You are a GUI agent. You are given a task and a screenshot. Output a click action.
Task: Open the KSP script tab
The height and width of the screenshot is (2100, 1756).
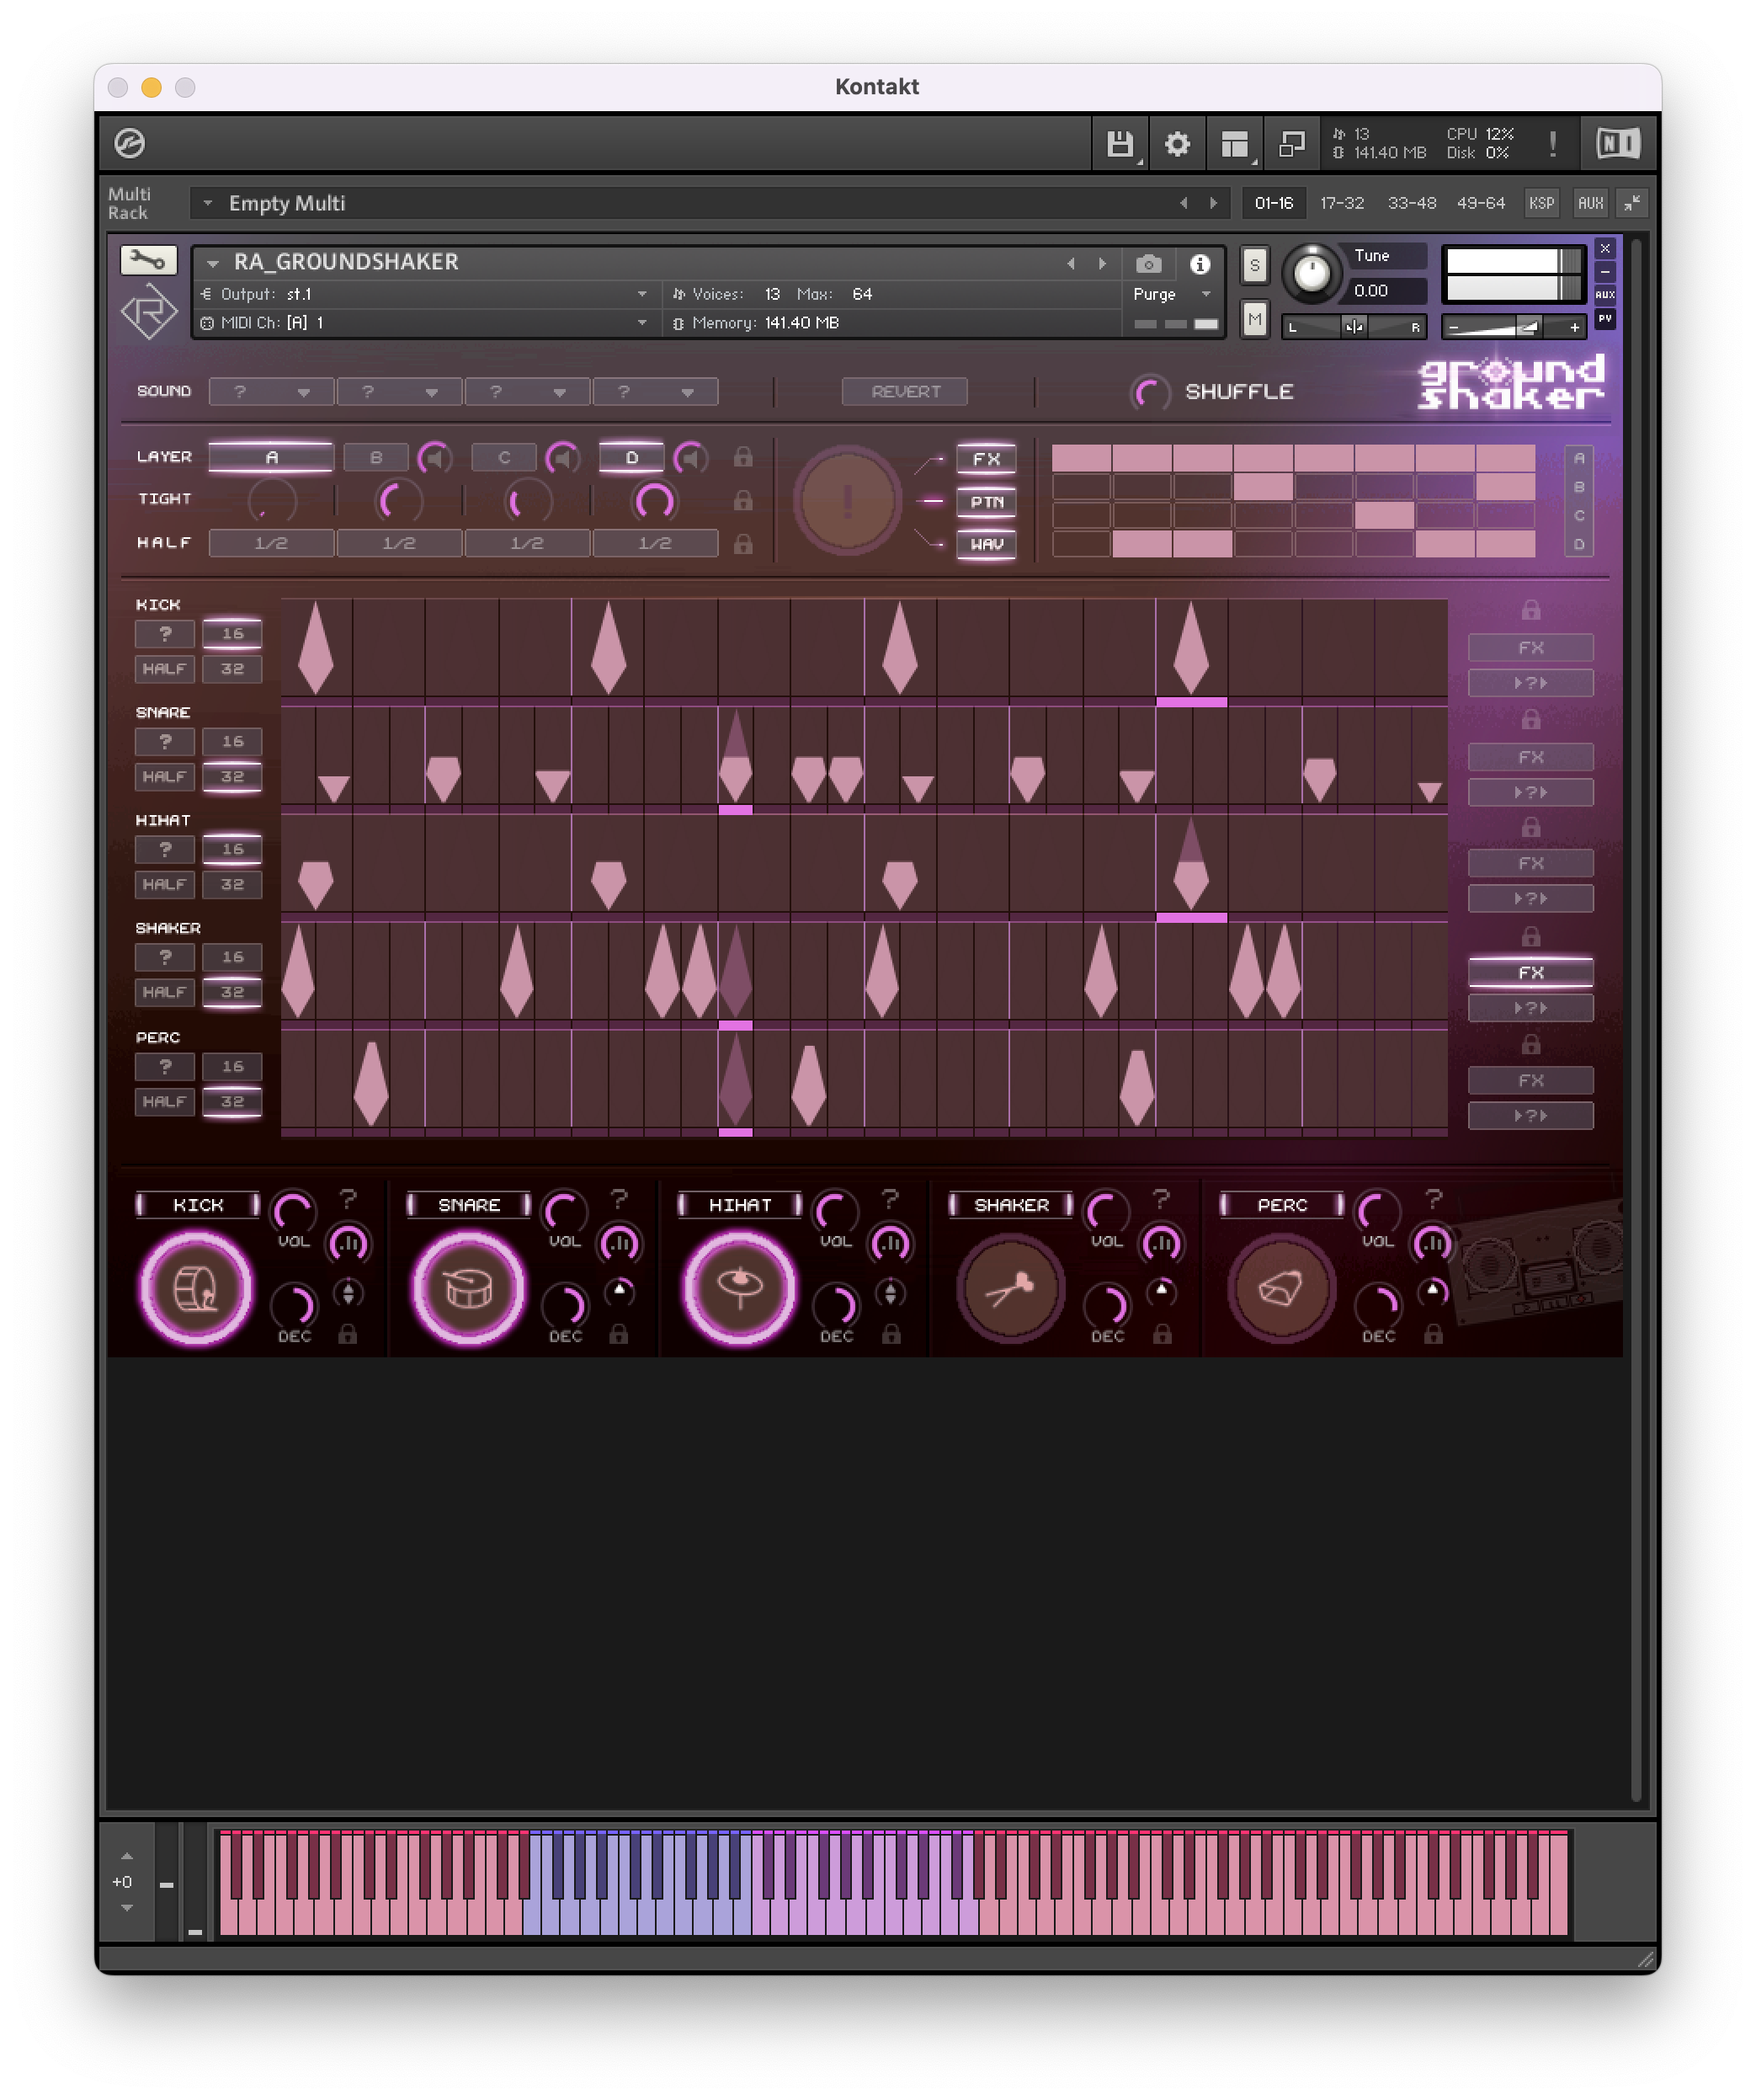[x=1541, y=203]
